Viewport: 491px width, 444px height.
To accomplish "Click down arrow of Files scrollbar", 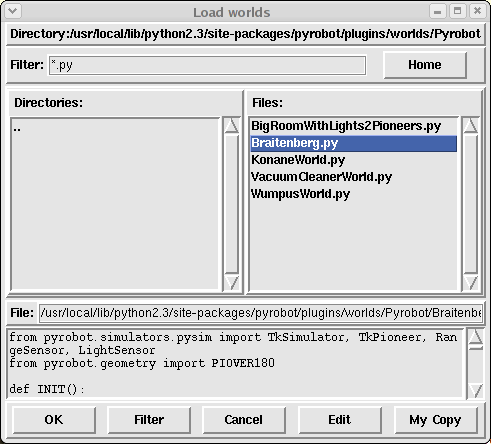I will point(471,283).
